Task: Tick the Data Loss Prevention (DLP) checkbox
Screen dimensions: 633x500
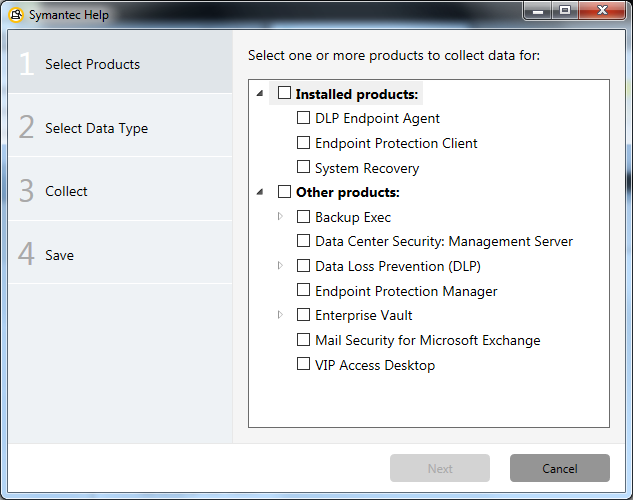Action: point(303,266)
